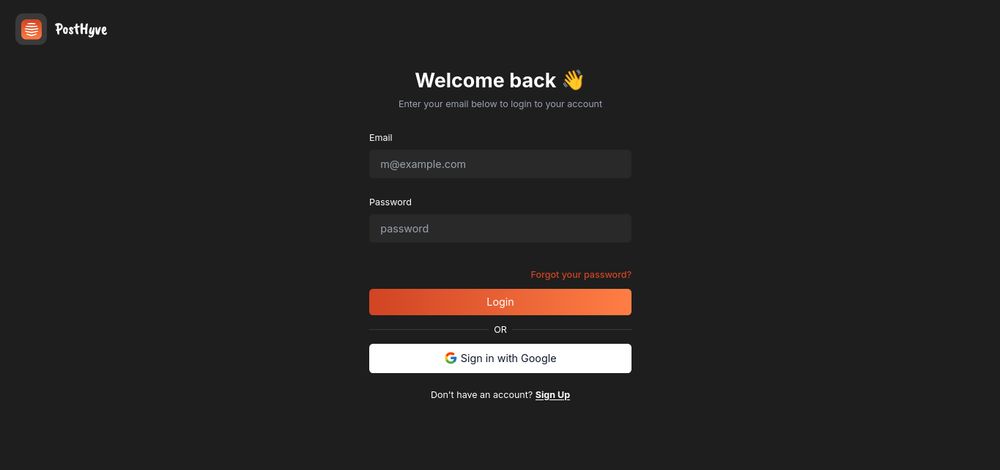Open the Forgot your password link
This screenshot has width=1000, height=470.
[x=581, y=275]
